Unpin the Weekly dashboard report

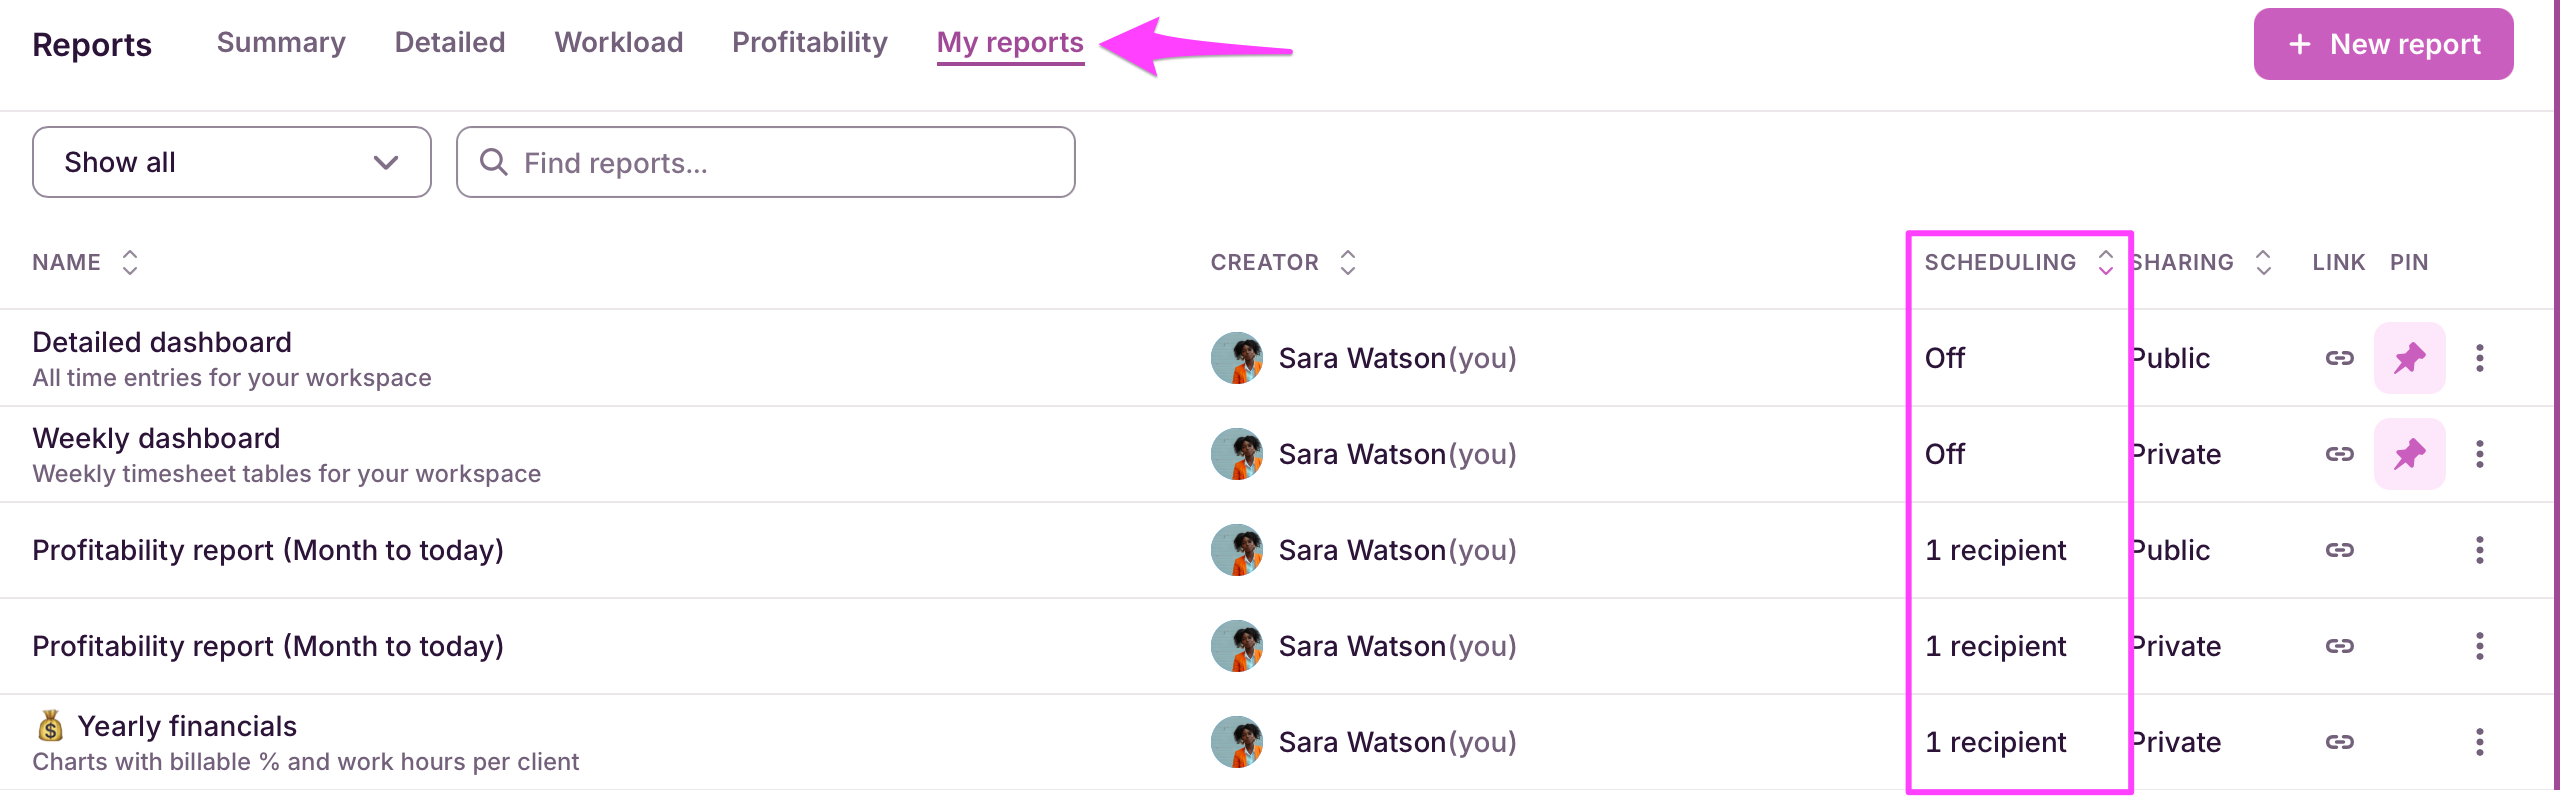[2409, 454]
